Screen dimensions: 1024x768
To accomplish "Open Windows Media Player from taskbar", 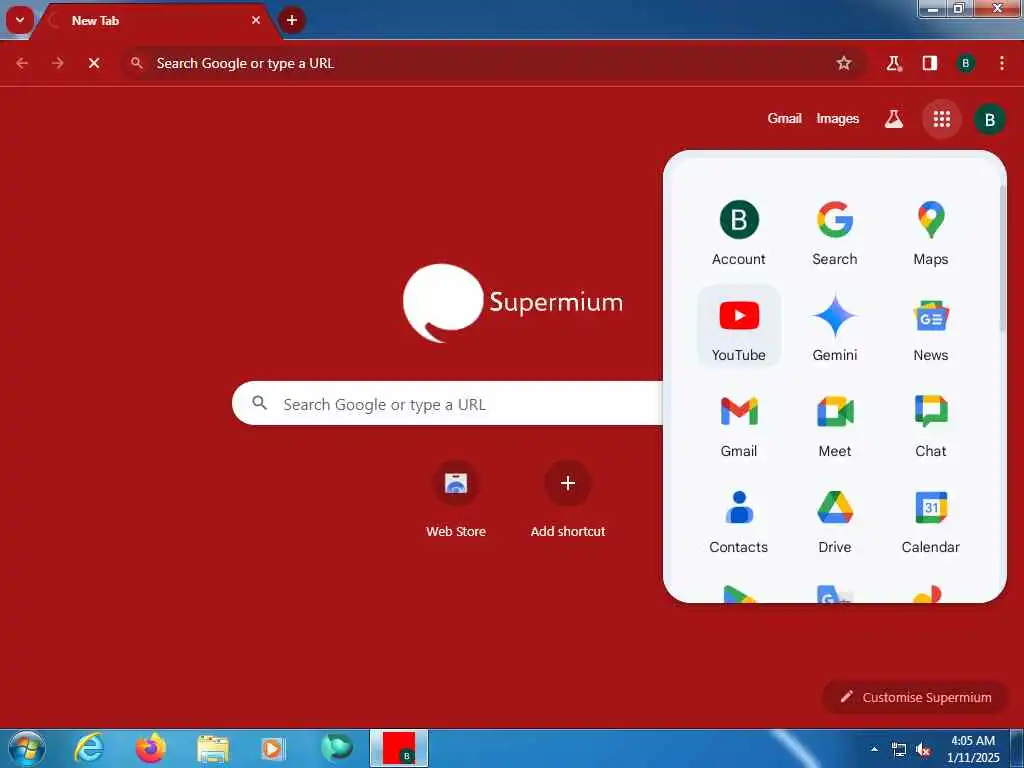I will pos(273,749).
